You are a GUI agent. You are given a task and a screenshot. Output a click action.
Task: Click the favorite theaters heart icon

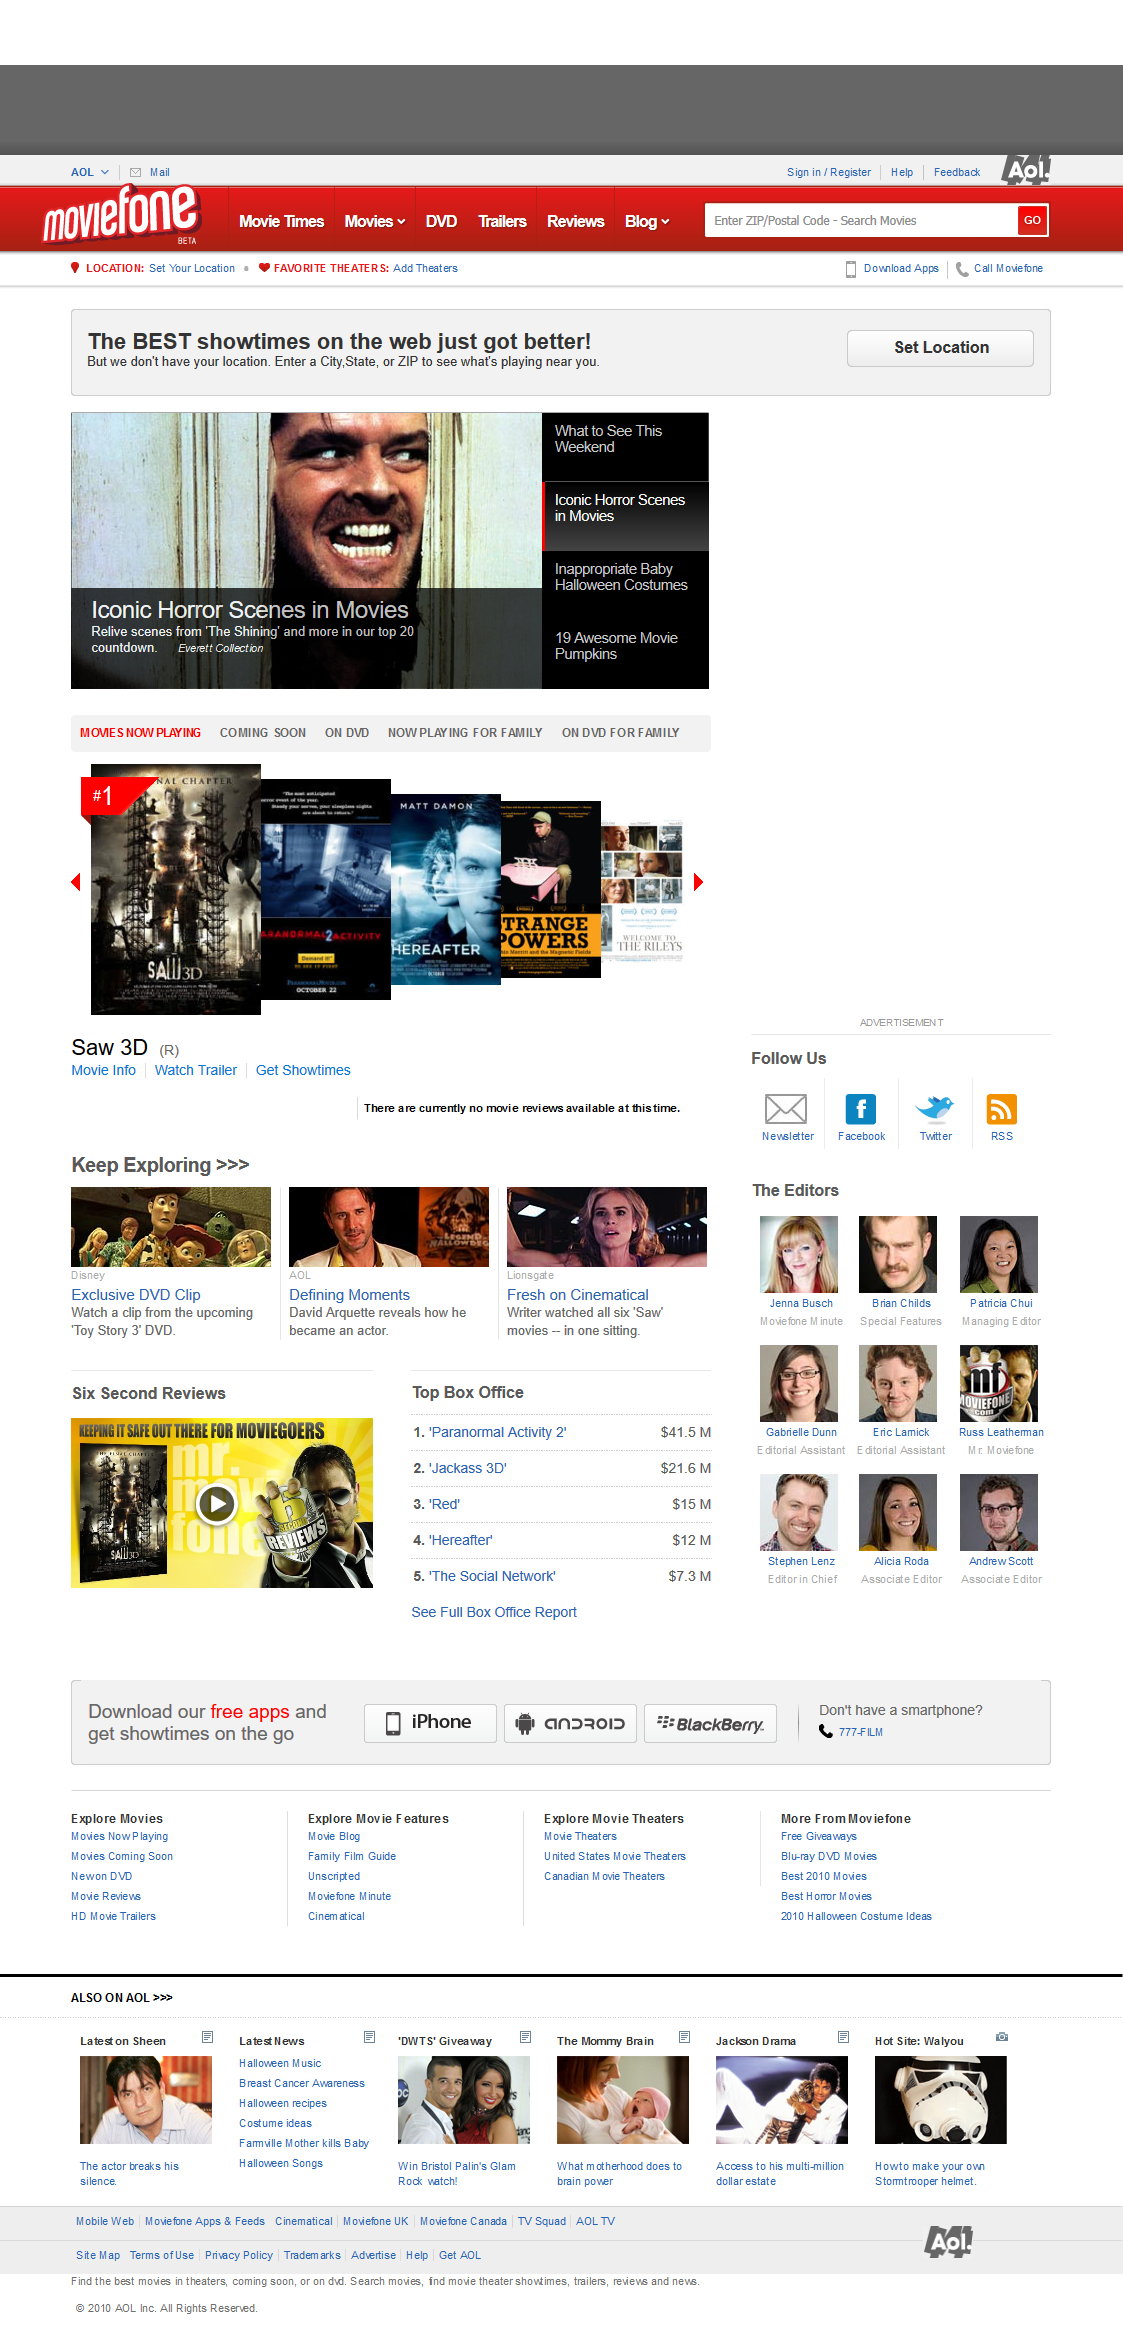click(x=264, y=268)
